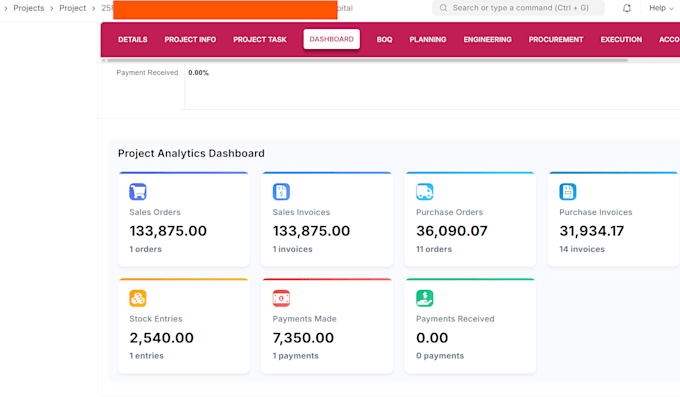Screen dimensions: 680x397
Task: Open the notifications bell
Action: [627, 8]
